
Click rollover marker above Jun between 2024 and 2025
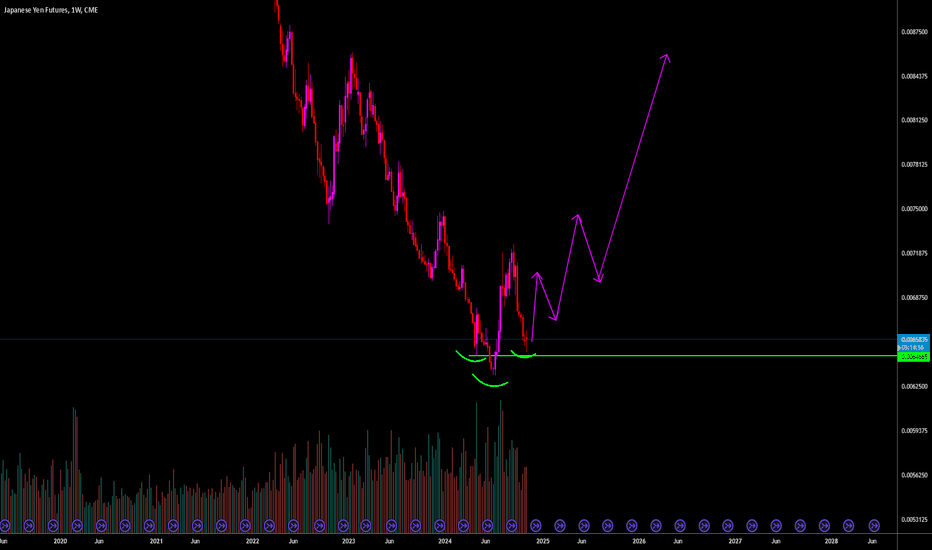(x=487, y=526)
